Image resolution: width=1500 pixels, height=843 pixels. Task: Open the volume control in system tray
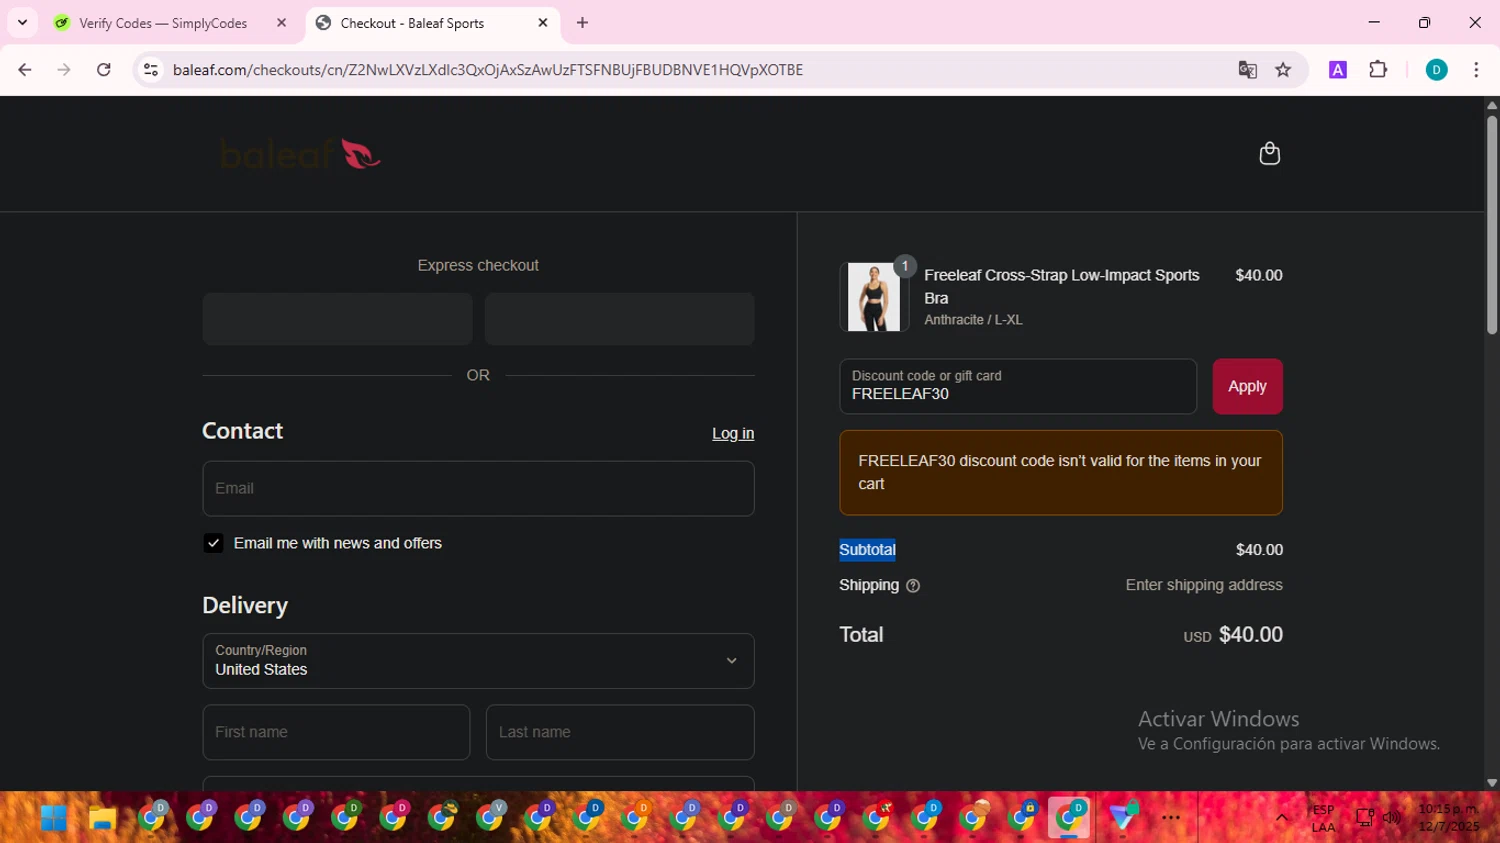click(x=1391, y=818)
